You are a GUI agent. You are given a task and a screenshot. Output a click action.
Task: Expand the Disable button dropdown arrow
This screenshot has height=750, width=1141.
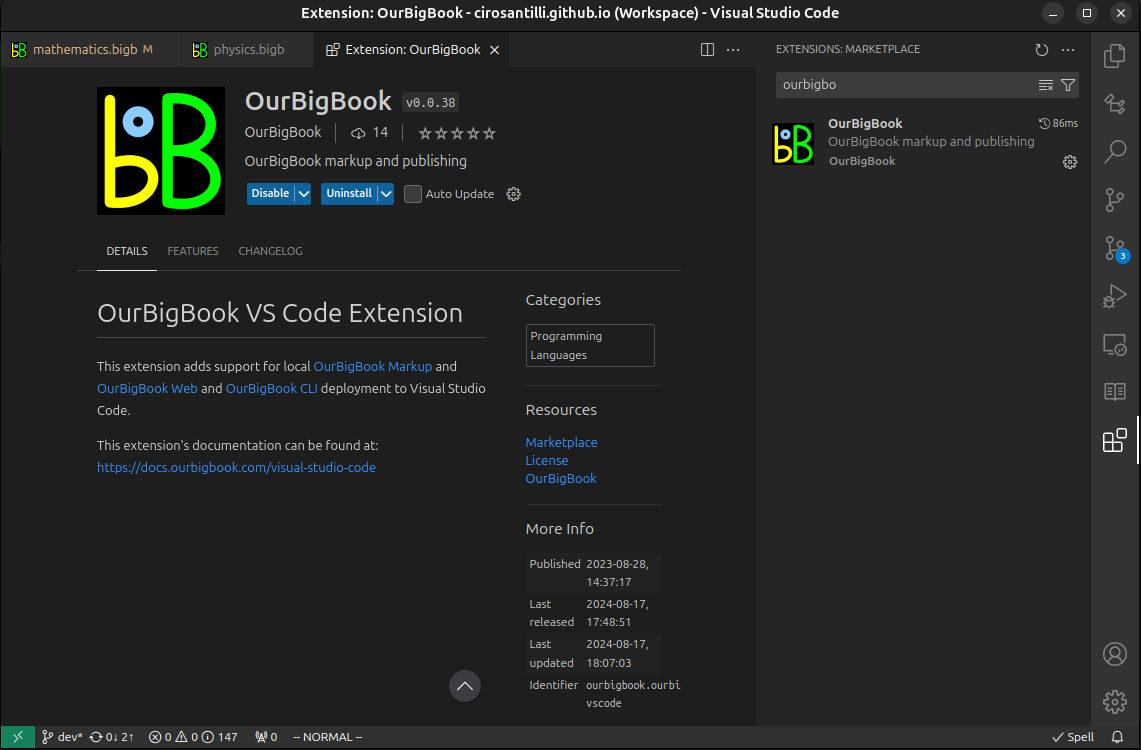click(303, 194)
